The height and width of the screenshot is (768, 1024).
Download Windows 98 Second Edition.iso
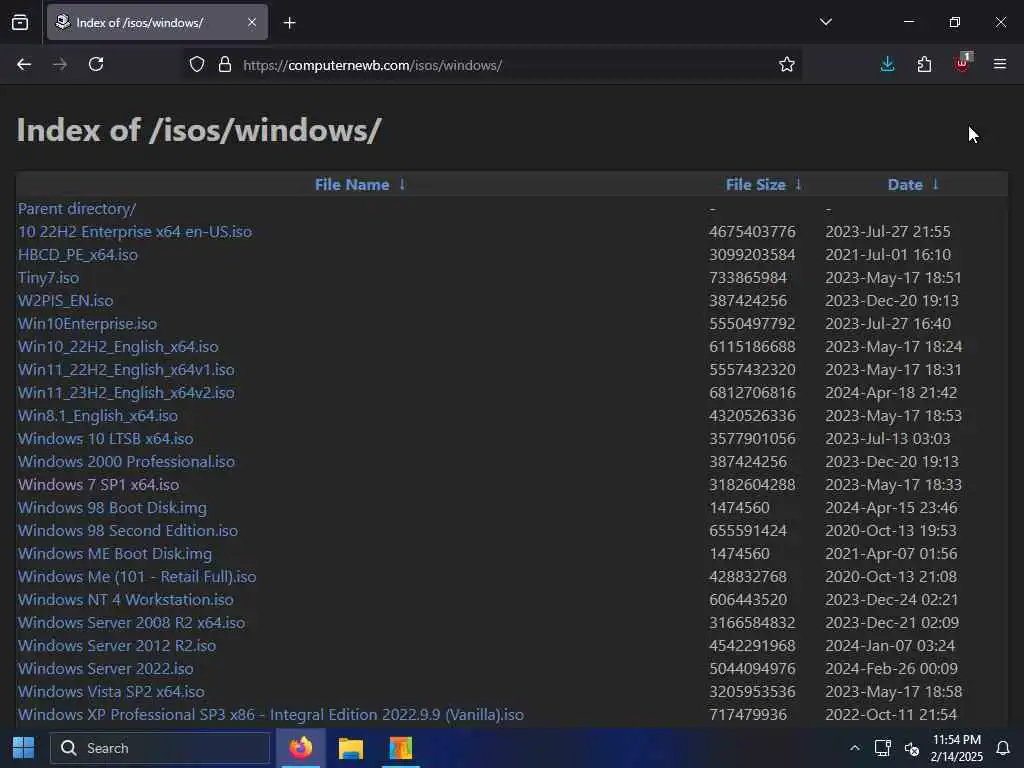coord(128,530)
